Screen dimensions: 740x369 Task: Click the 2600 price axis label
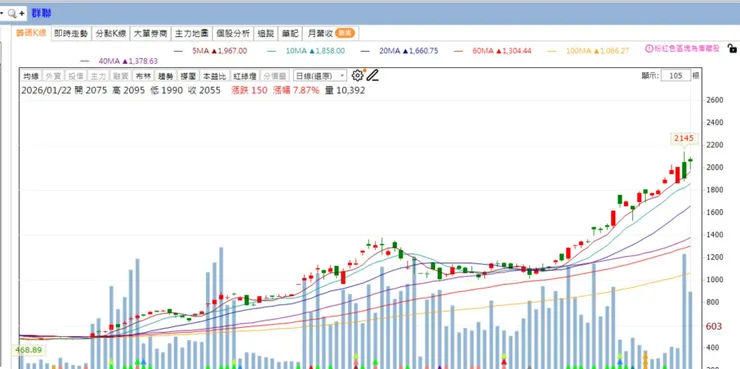coord(715,100)
